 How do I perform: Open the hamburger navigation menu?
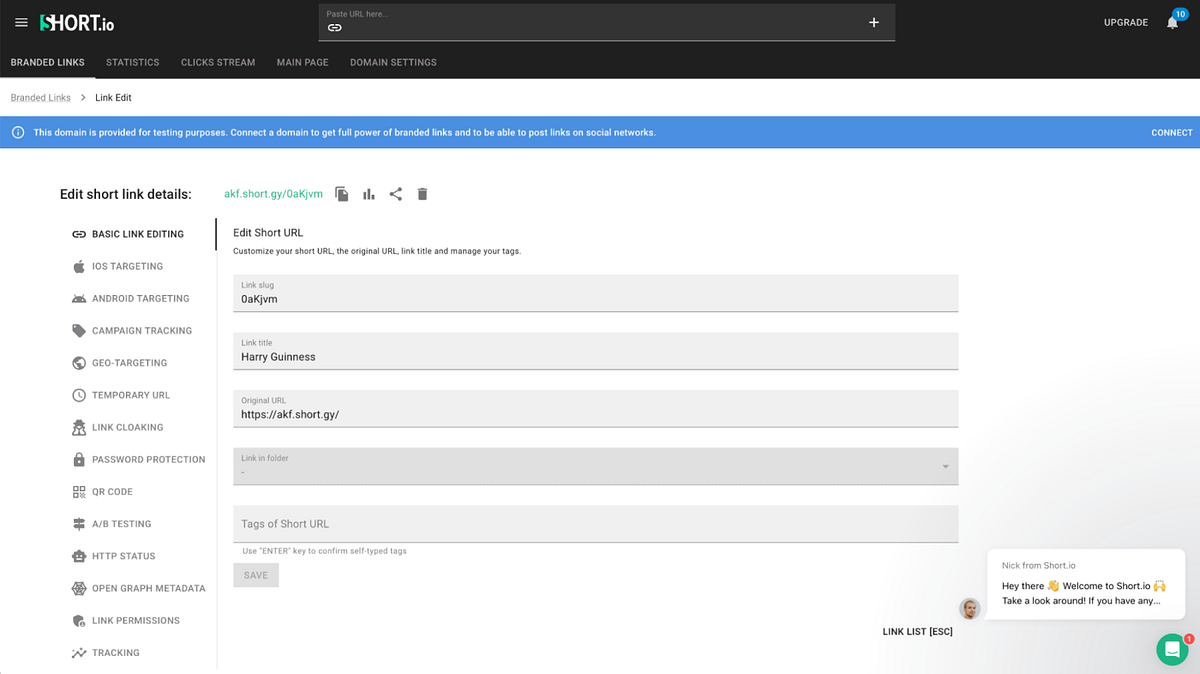21,22
